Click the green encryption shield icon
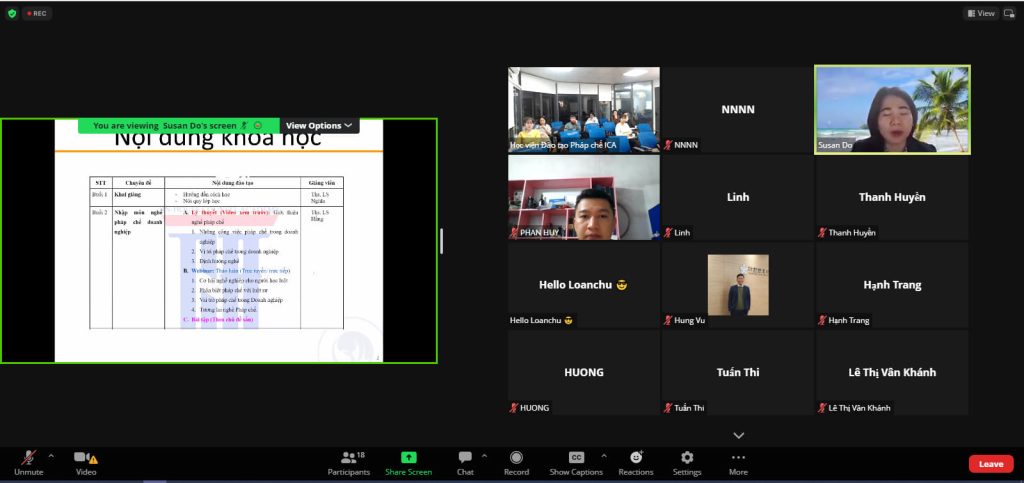The height and width of the screenshot is (483, 1024). tap(12, 13)
